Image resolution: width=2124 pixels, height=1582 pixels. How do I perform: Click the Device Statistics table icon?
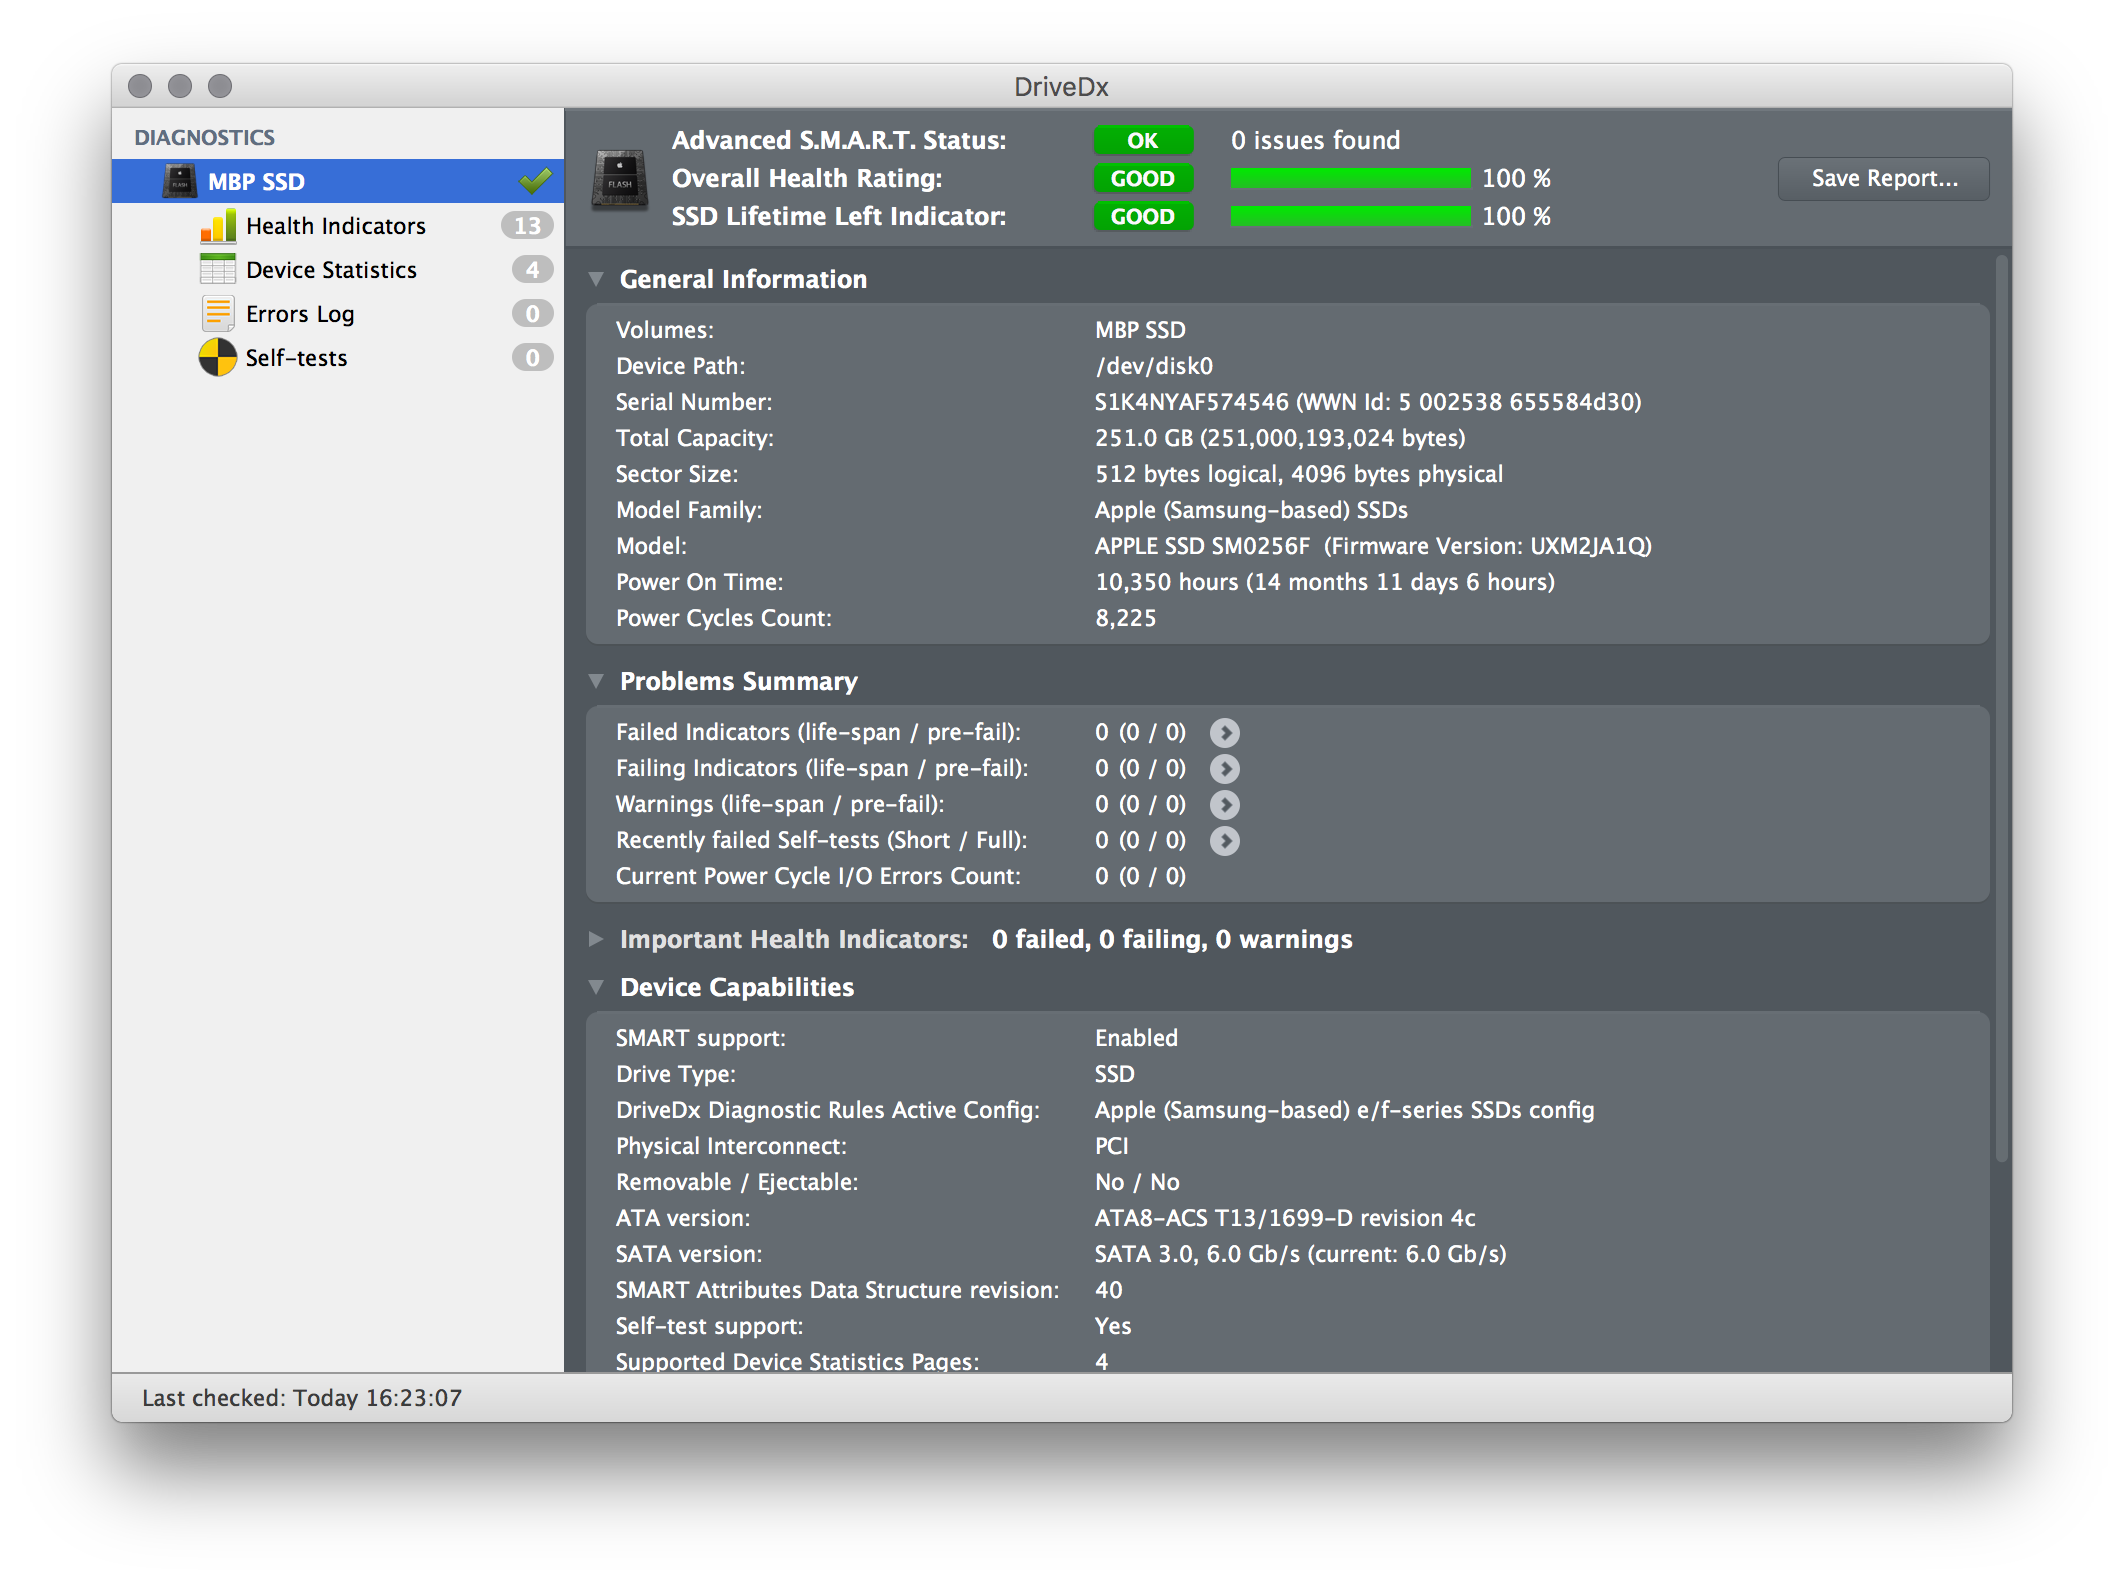(218, 270)
